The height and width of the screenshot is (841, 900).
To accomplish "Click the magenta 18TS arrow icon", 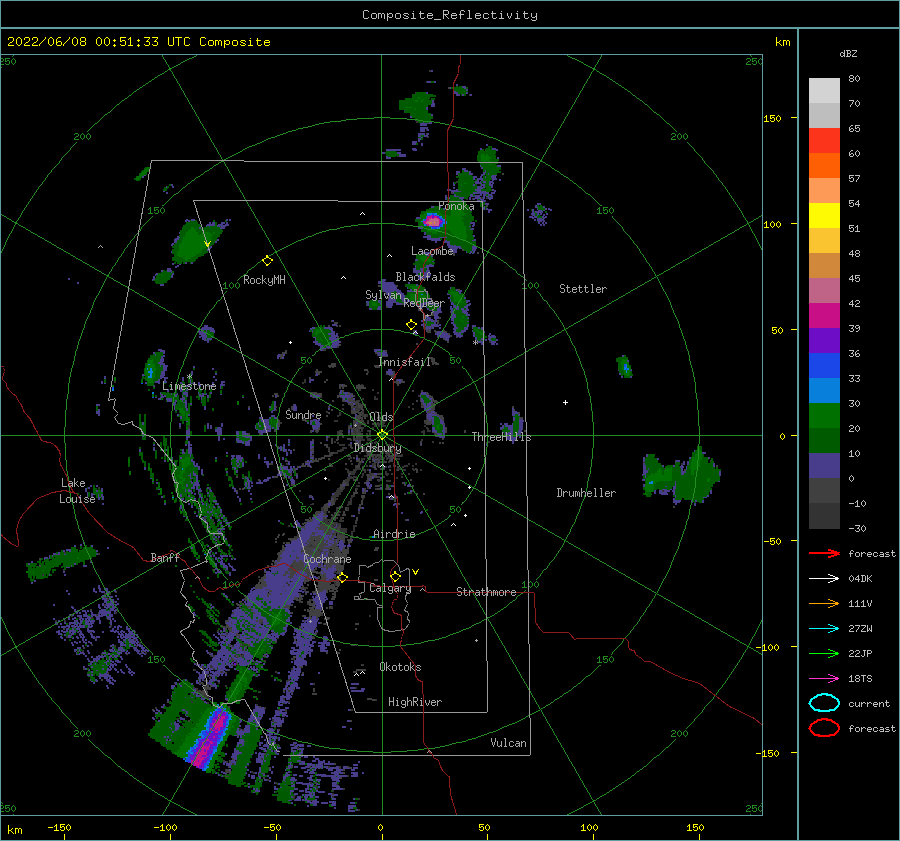I will pos(824,679).
